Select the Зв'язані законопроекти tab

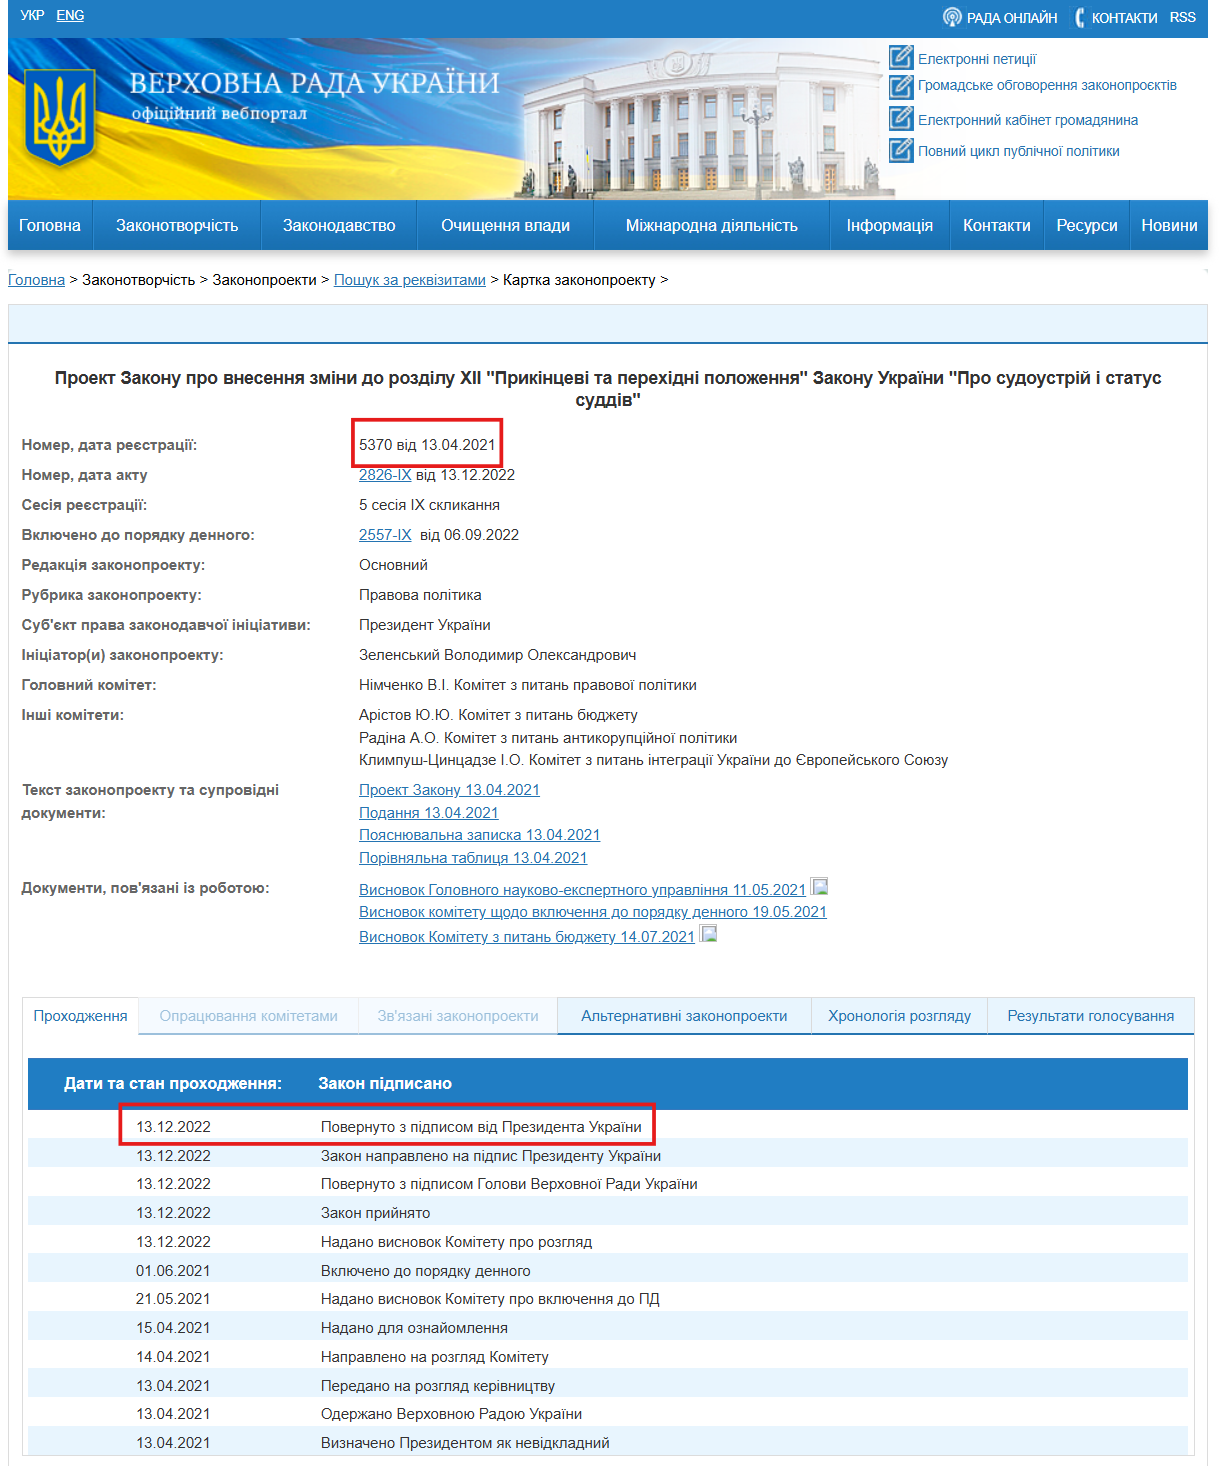coord(458,1016)
